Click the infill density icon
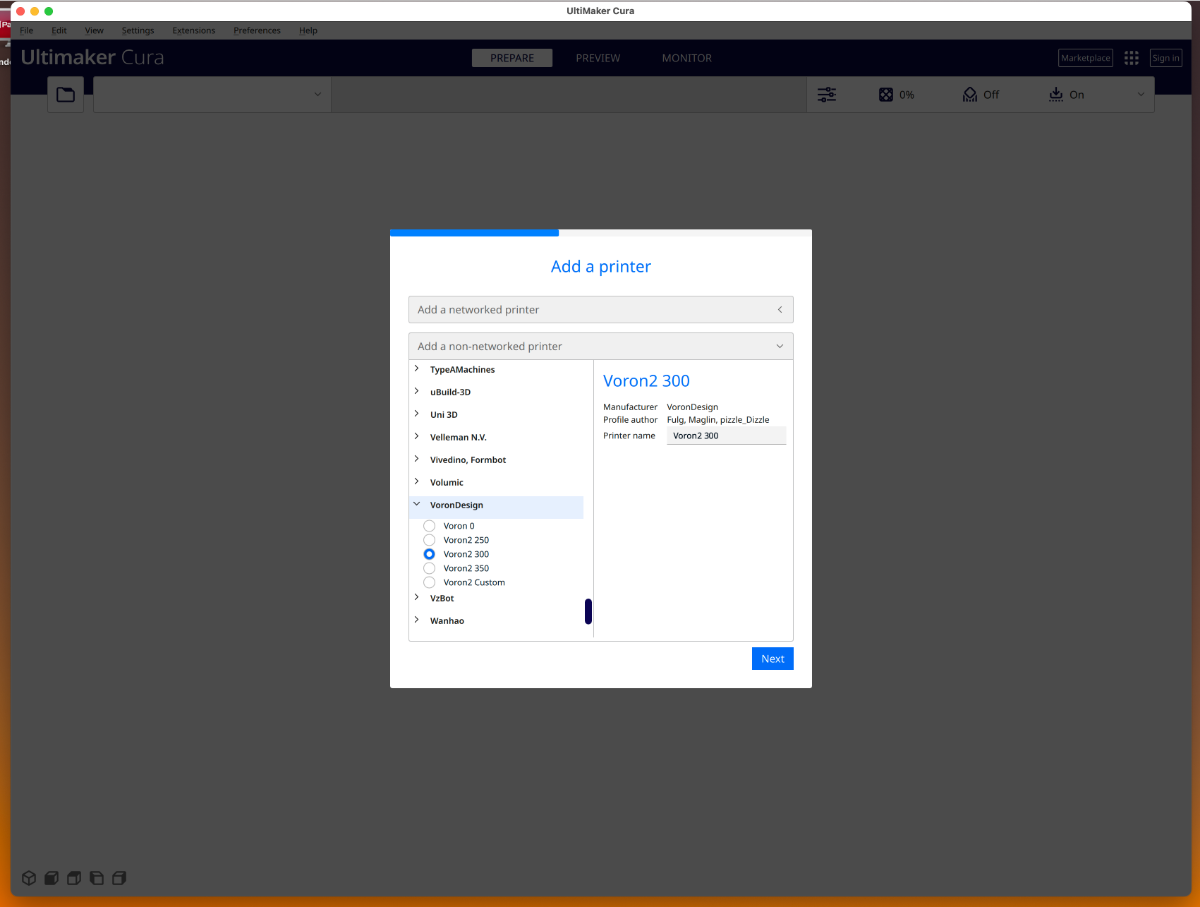This screenshot has height=907, width=1200. (x=886, y=94)
